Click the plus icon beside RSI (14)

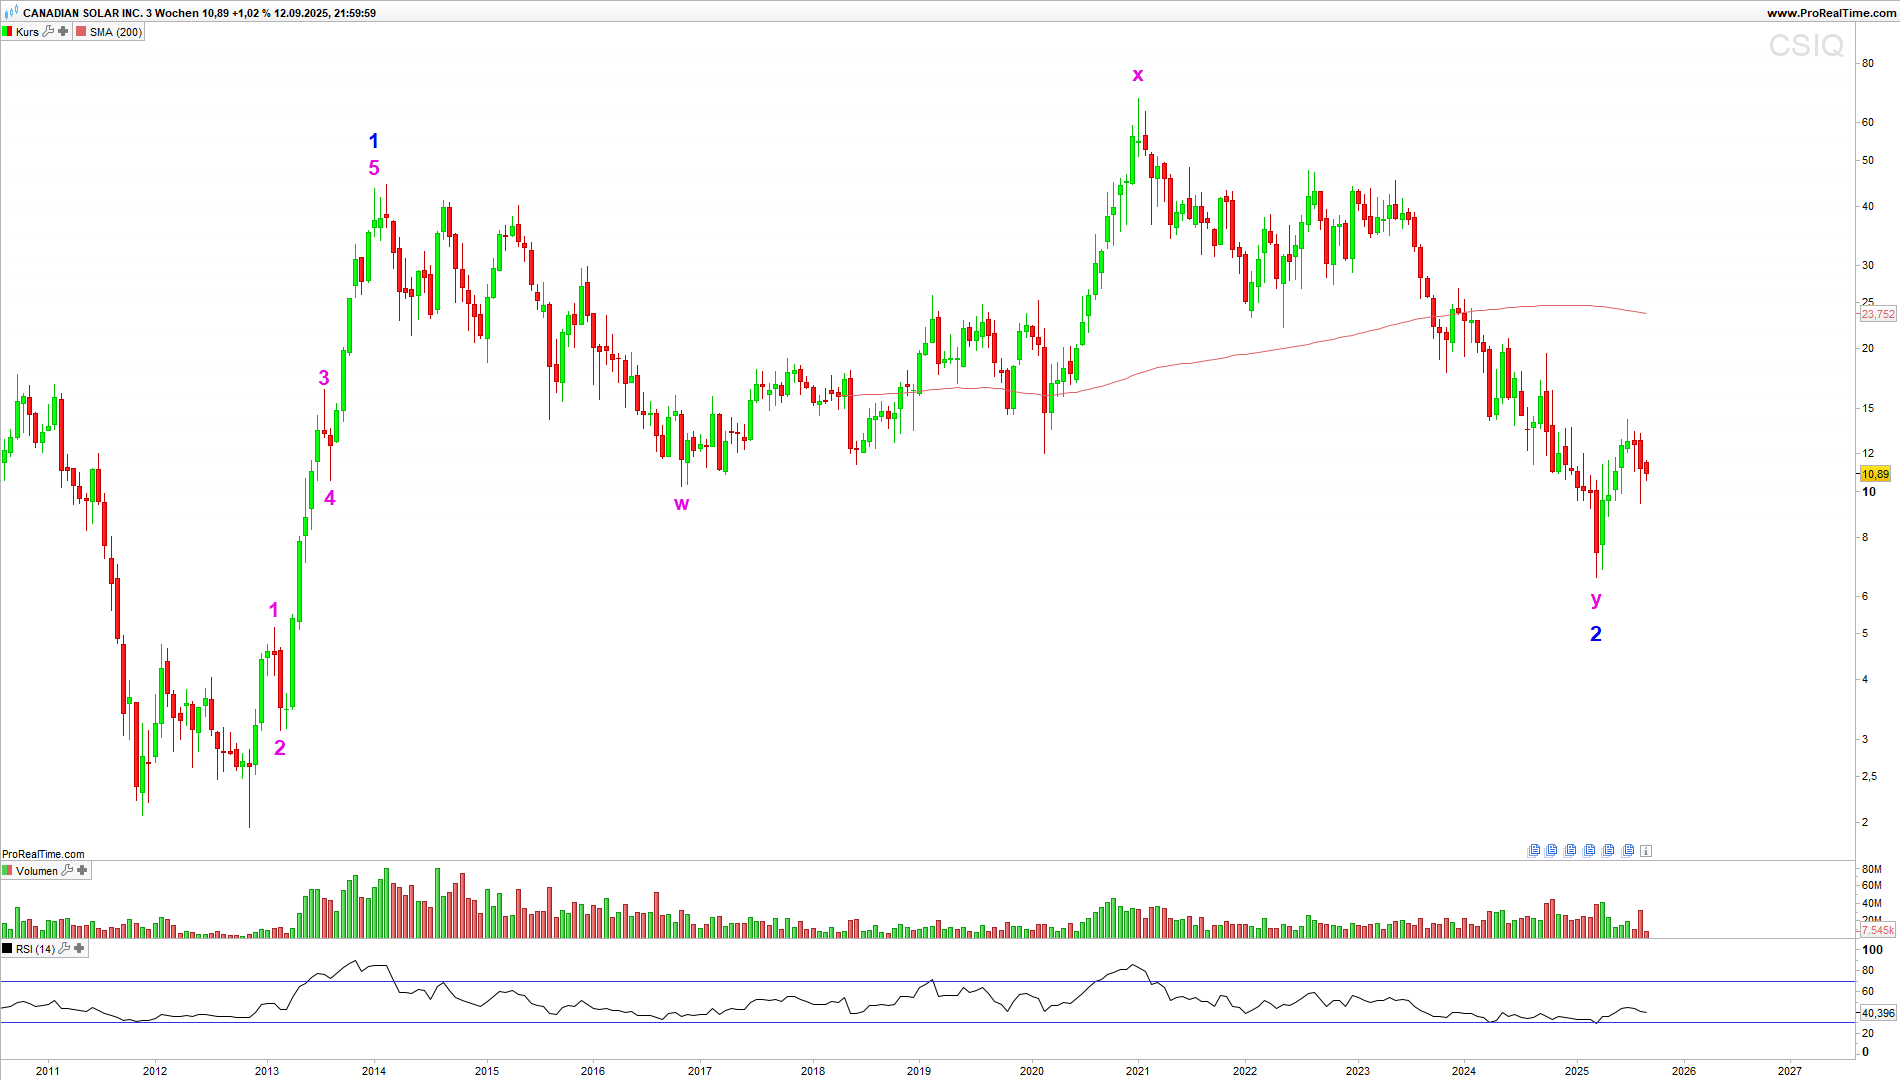pos(79,949)
